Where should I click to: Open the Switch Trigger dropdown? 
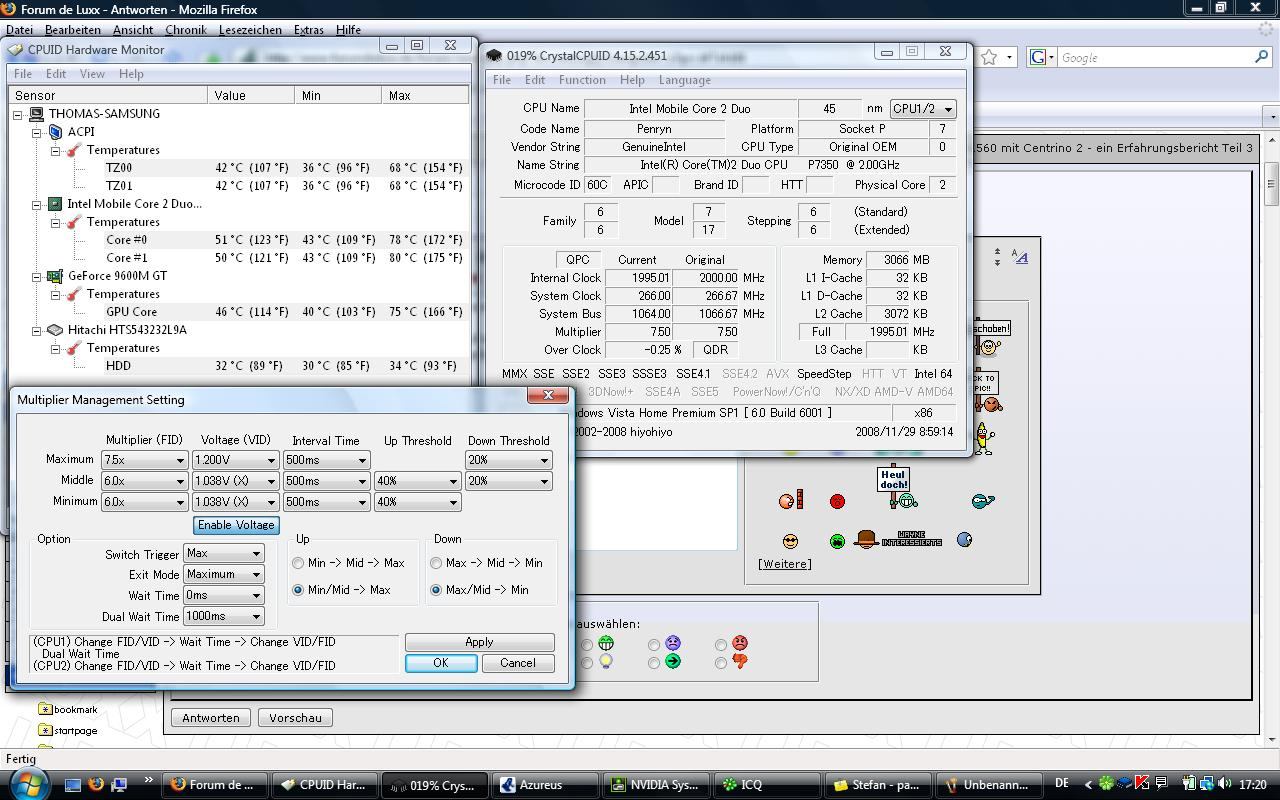point(224,553)
